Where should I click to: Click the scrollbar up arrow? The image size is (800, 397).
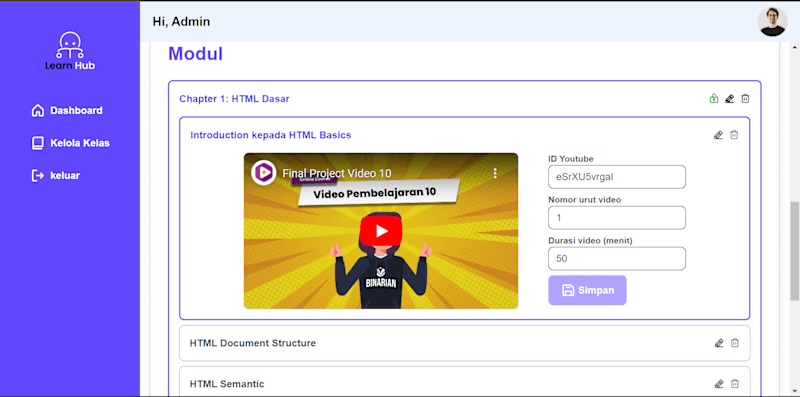[x=794, y=47]
